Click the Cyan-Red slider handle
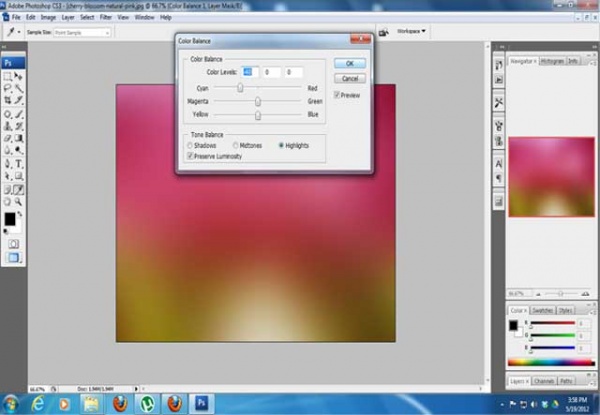This screenshot has width=600, height=415. [x=240, y=87]
